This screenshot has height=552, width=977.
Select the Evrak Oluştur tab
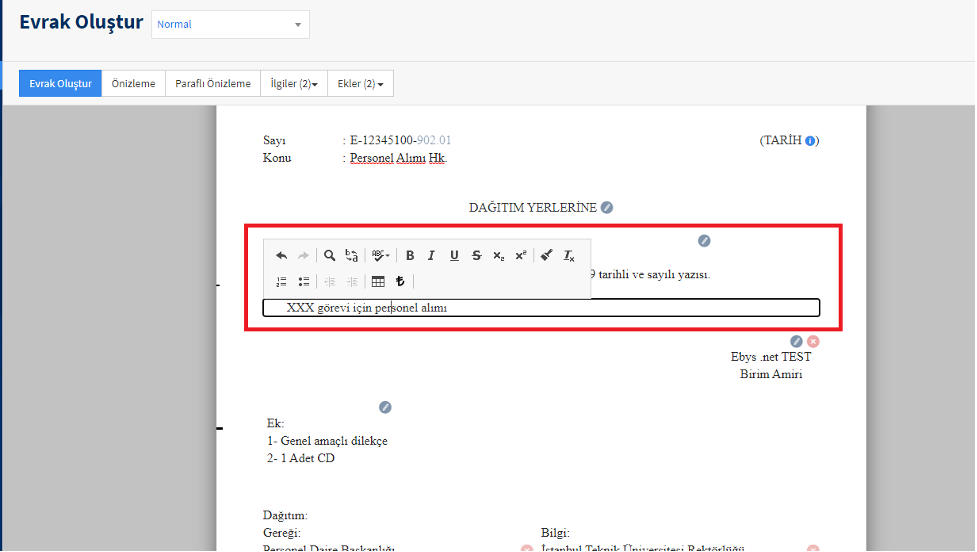click(x=60, y=83)
